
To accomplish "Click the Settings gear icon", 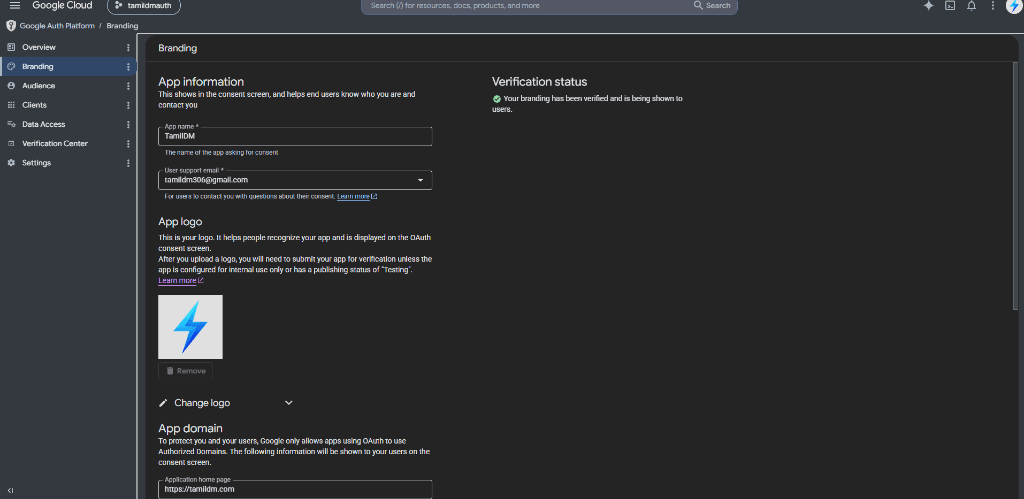I will pos(11,163).
